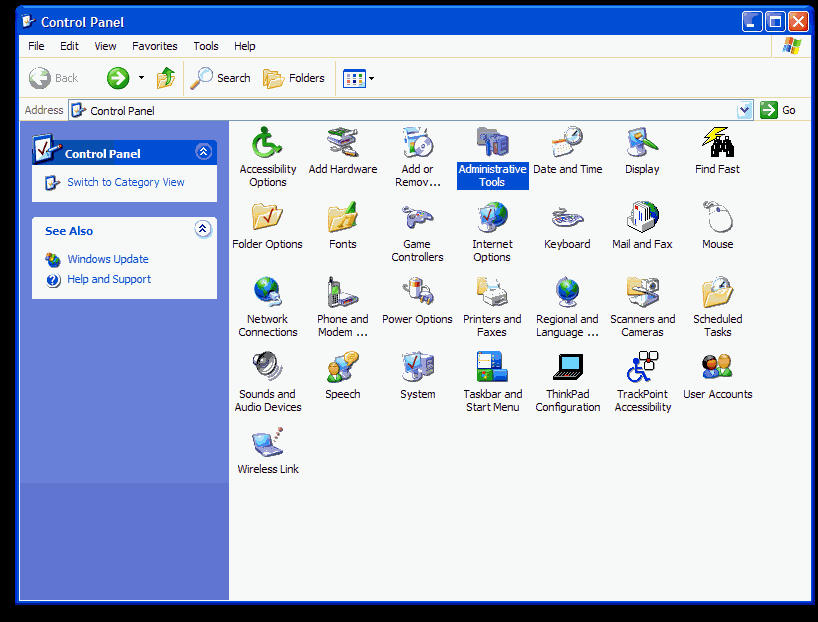Screen dimensions: 818x622
Task: Expand the Forward button history arrow
Action: [x=141, y=78]
